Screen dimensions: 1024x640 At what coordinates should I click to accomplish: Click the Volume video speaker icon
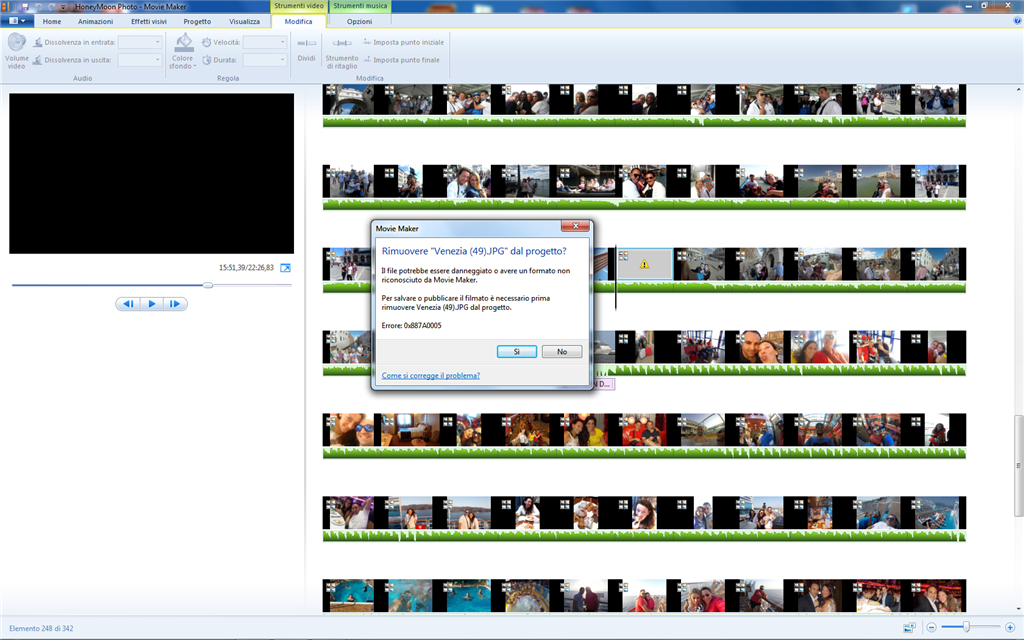point(16,43)
